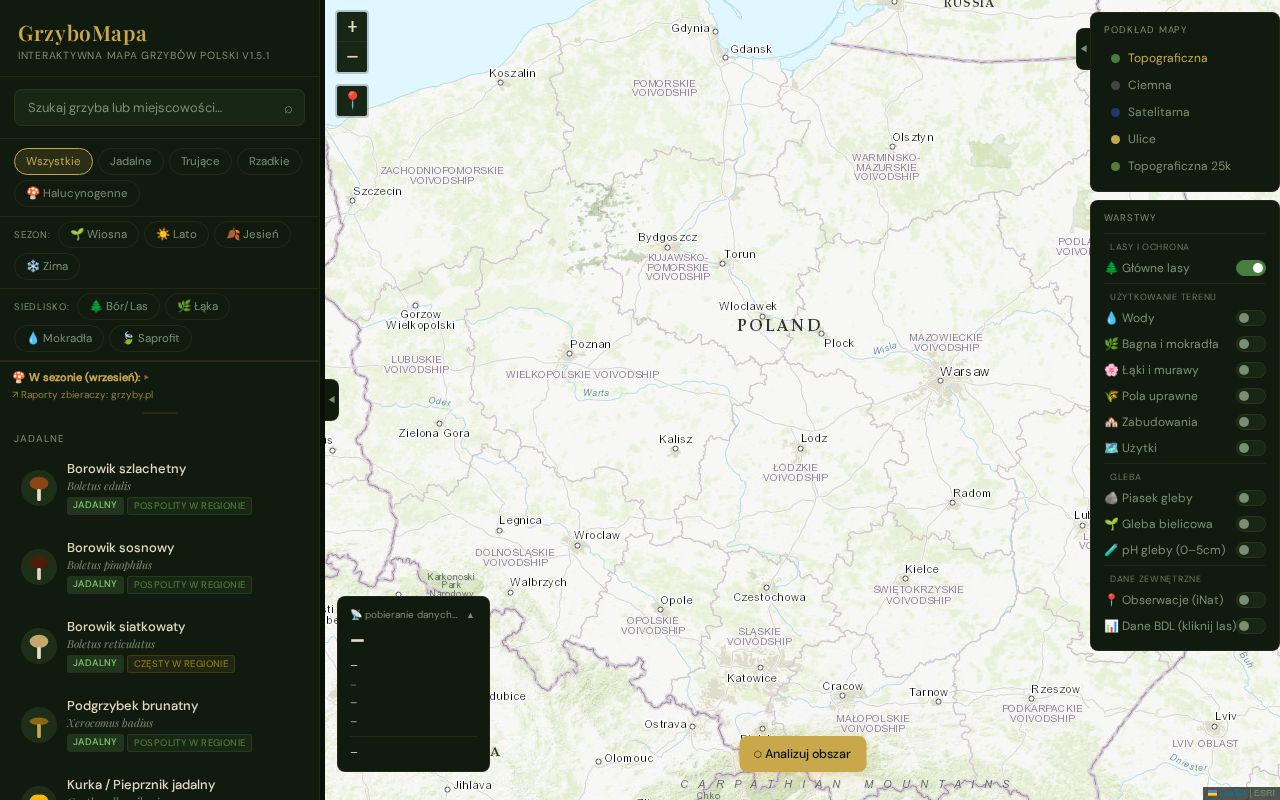Zoom out the map with minus button
1280x800 pixels.
pyautogui.click(x=352, y=57)
